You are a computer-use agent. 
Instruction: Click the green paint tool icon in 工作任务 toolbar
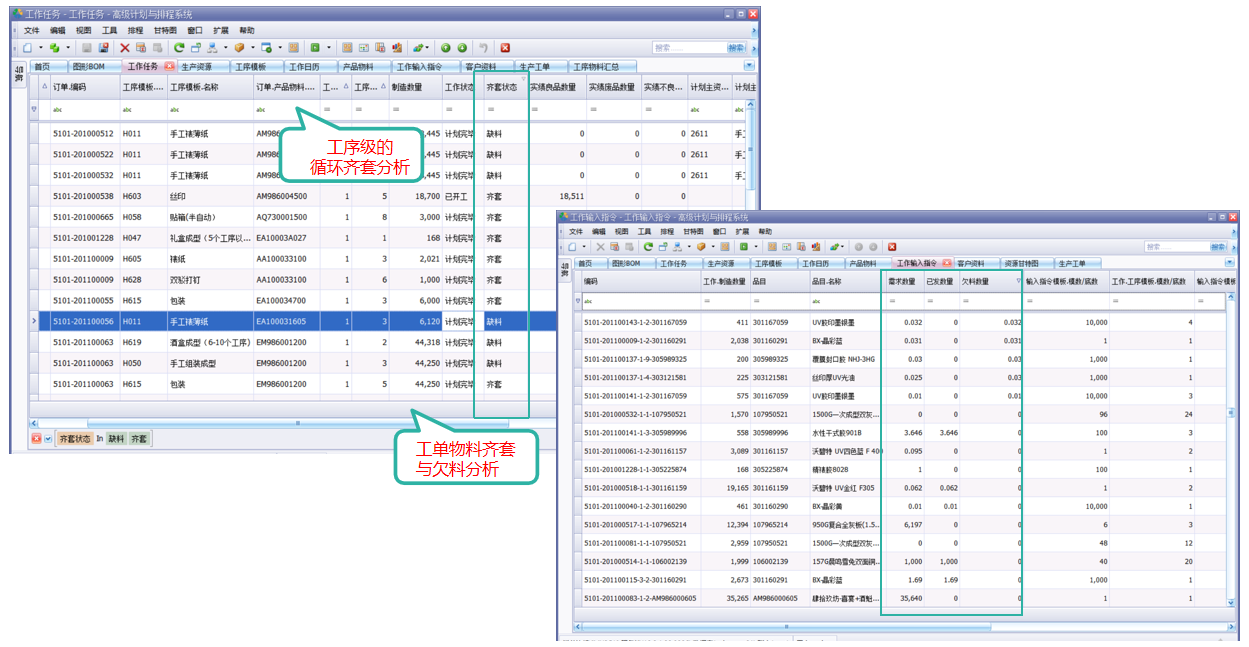[417, 48]
